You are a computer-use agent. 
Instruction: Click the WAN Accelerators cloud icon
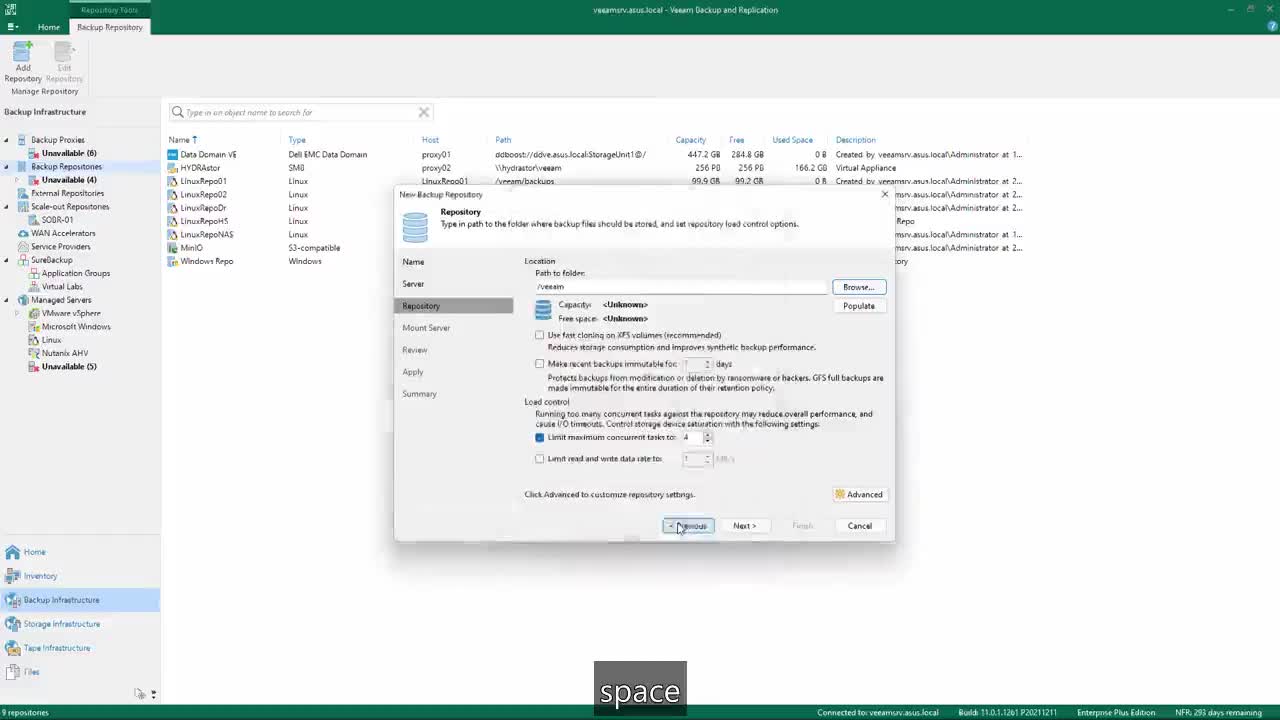point(22,233)
